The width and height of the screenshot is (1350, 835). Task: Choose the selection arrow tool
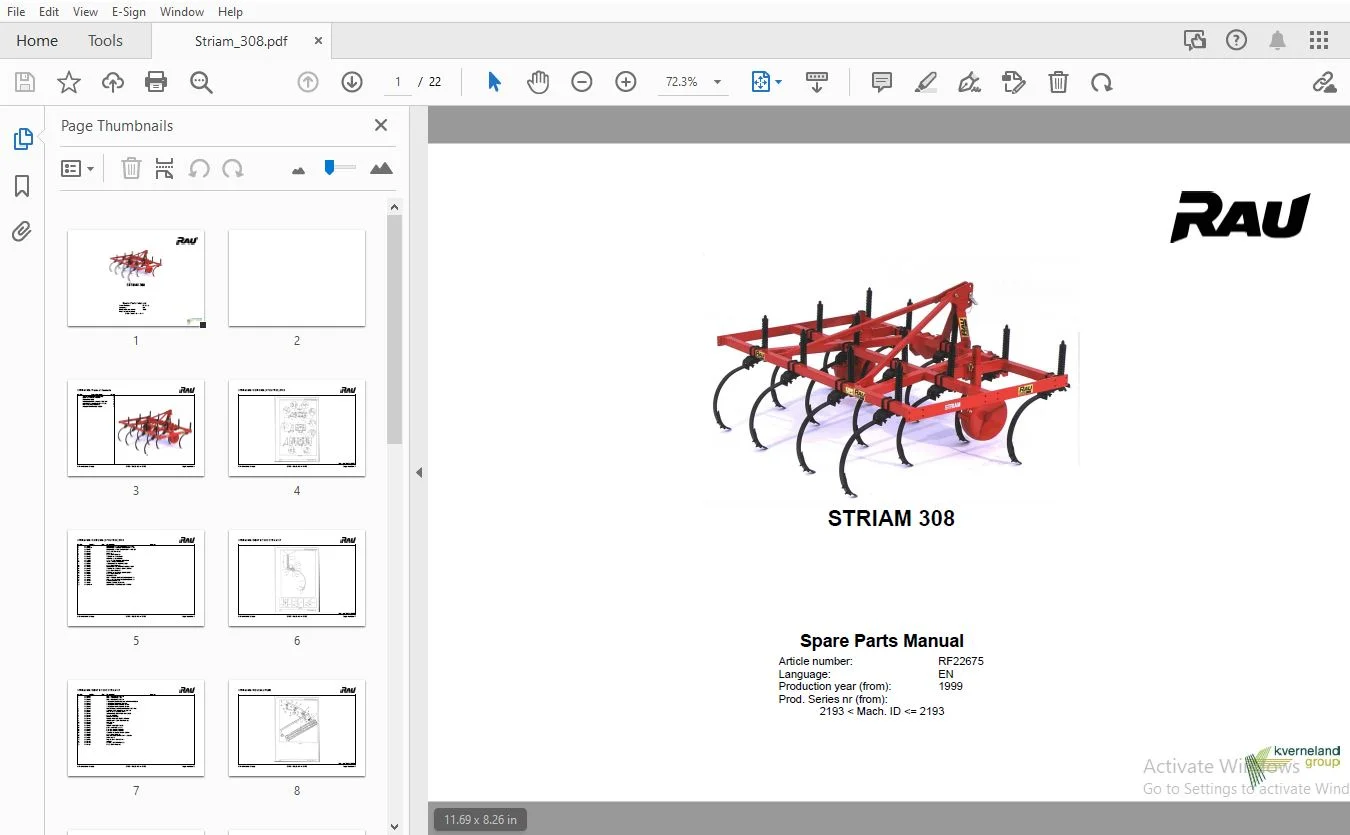[494, 82]
